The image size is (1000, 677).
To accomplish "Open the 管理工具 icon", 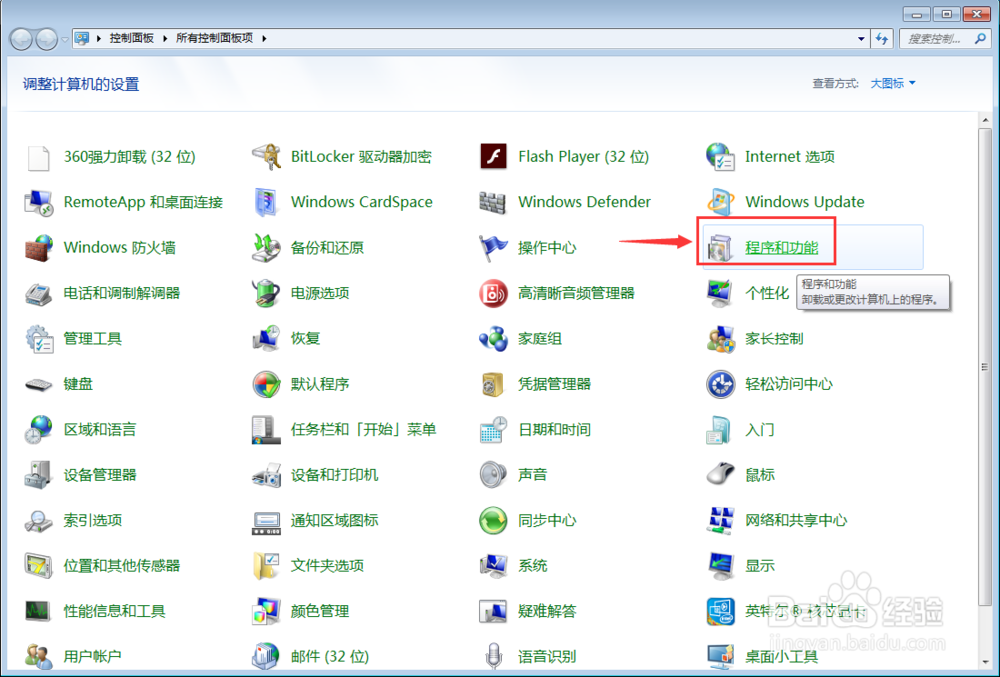I will (40, 338).
